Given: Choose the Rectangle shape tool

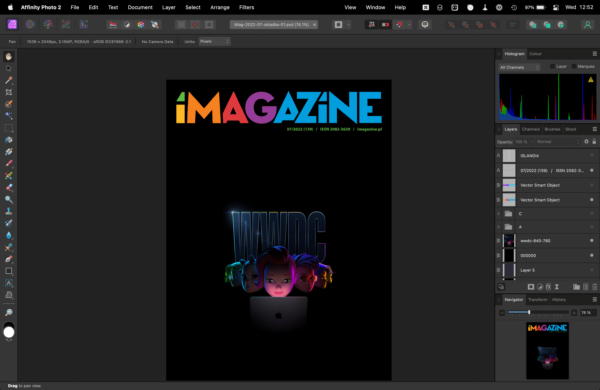Looking at the screenshot, I should click(x=9, y=271).
